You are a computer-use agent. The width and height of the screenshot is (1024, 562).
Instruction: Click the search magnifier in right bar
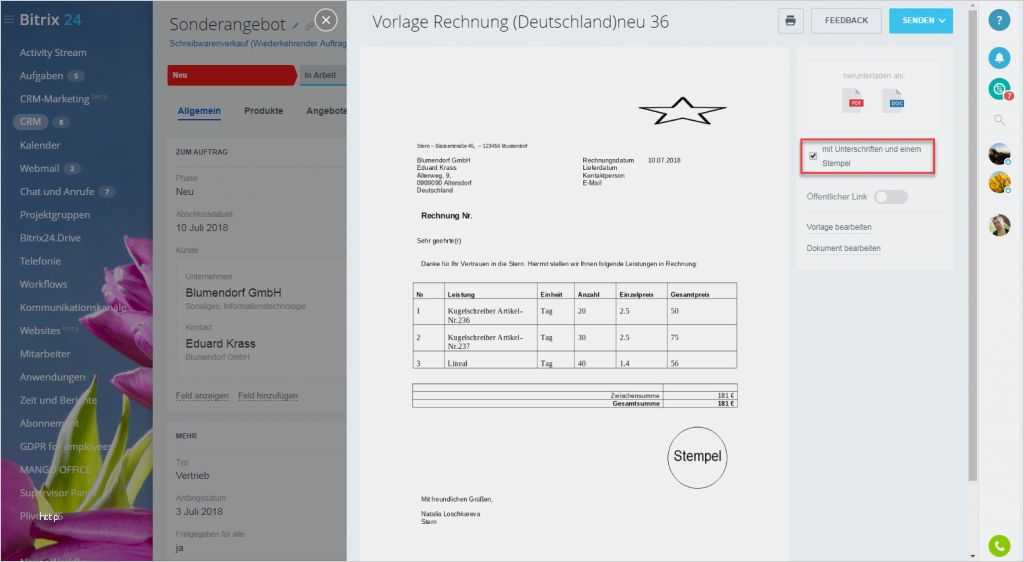[999, 120]
